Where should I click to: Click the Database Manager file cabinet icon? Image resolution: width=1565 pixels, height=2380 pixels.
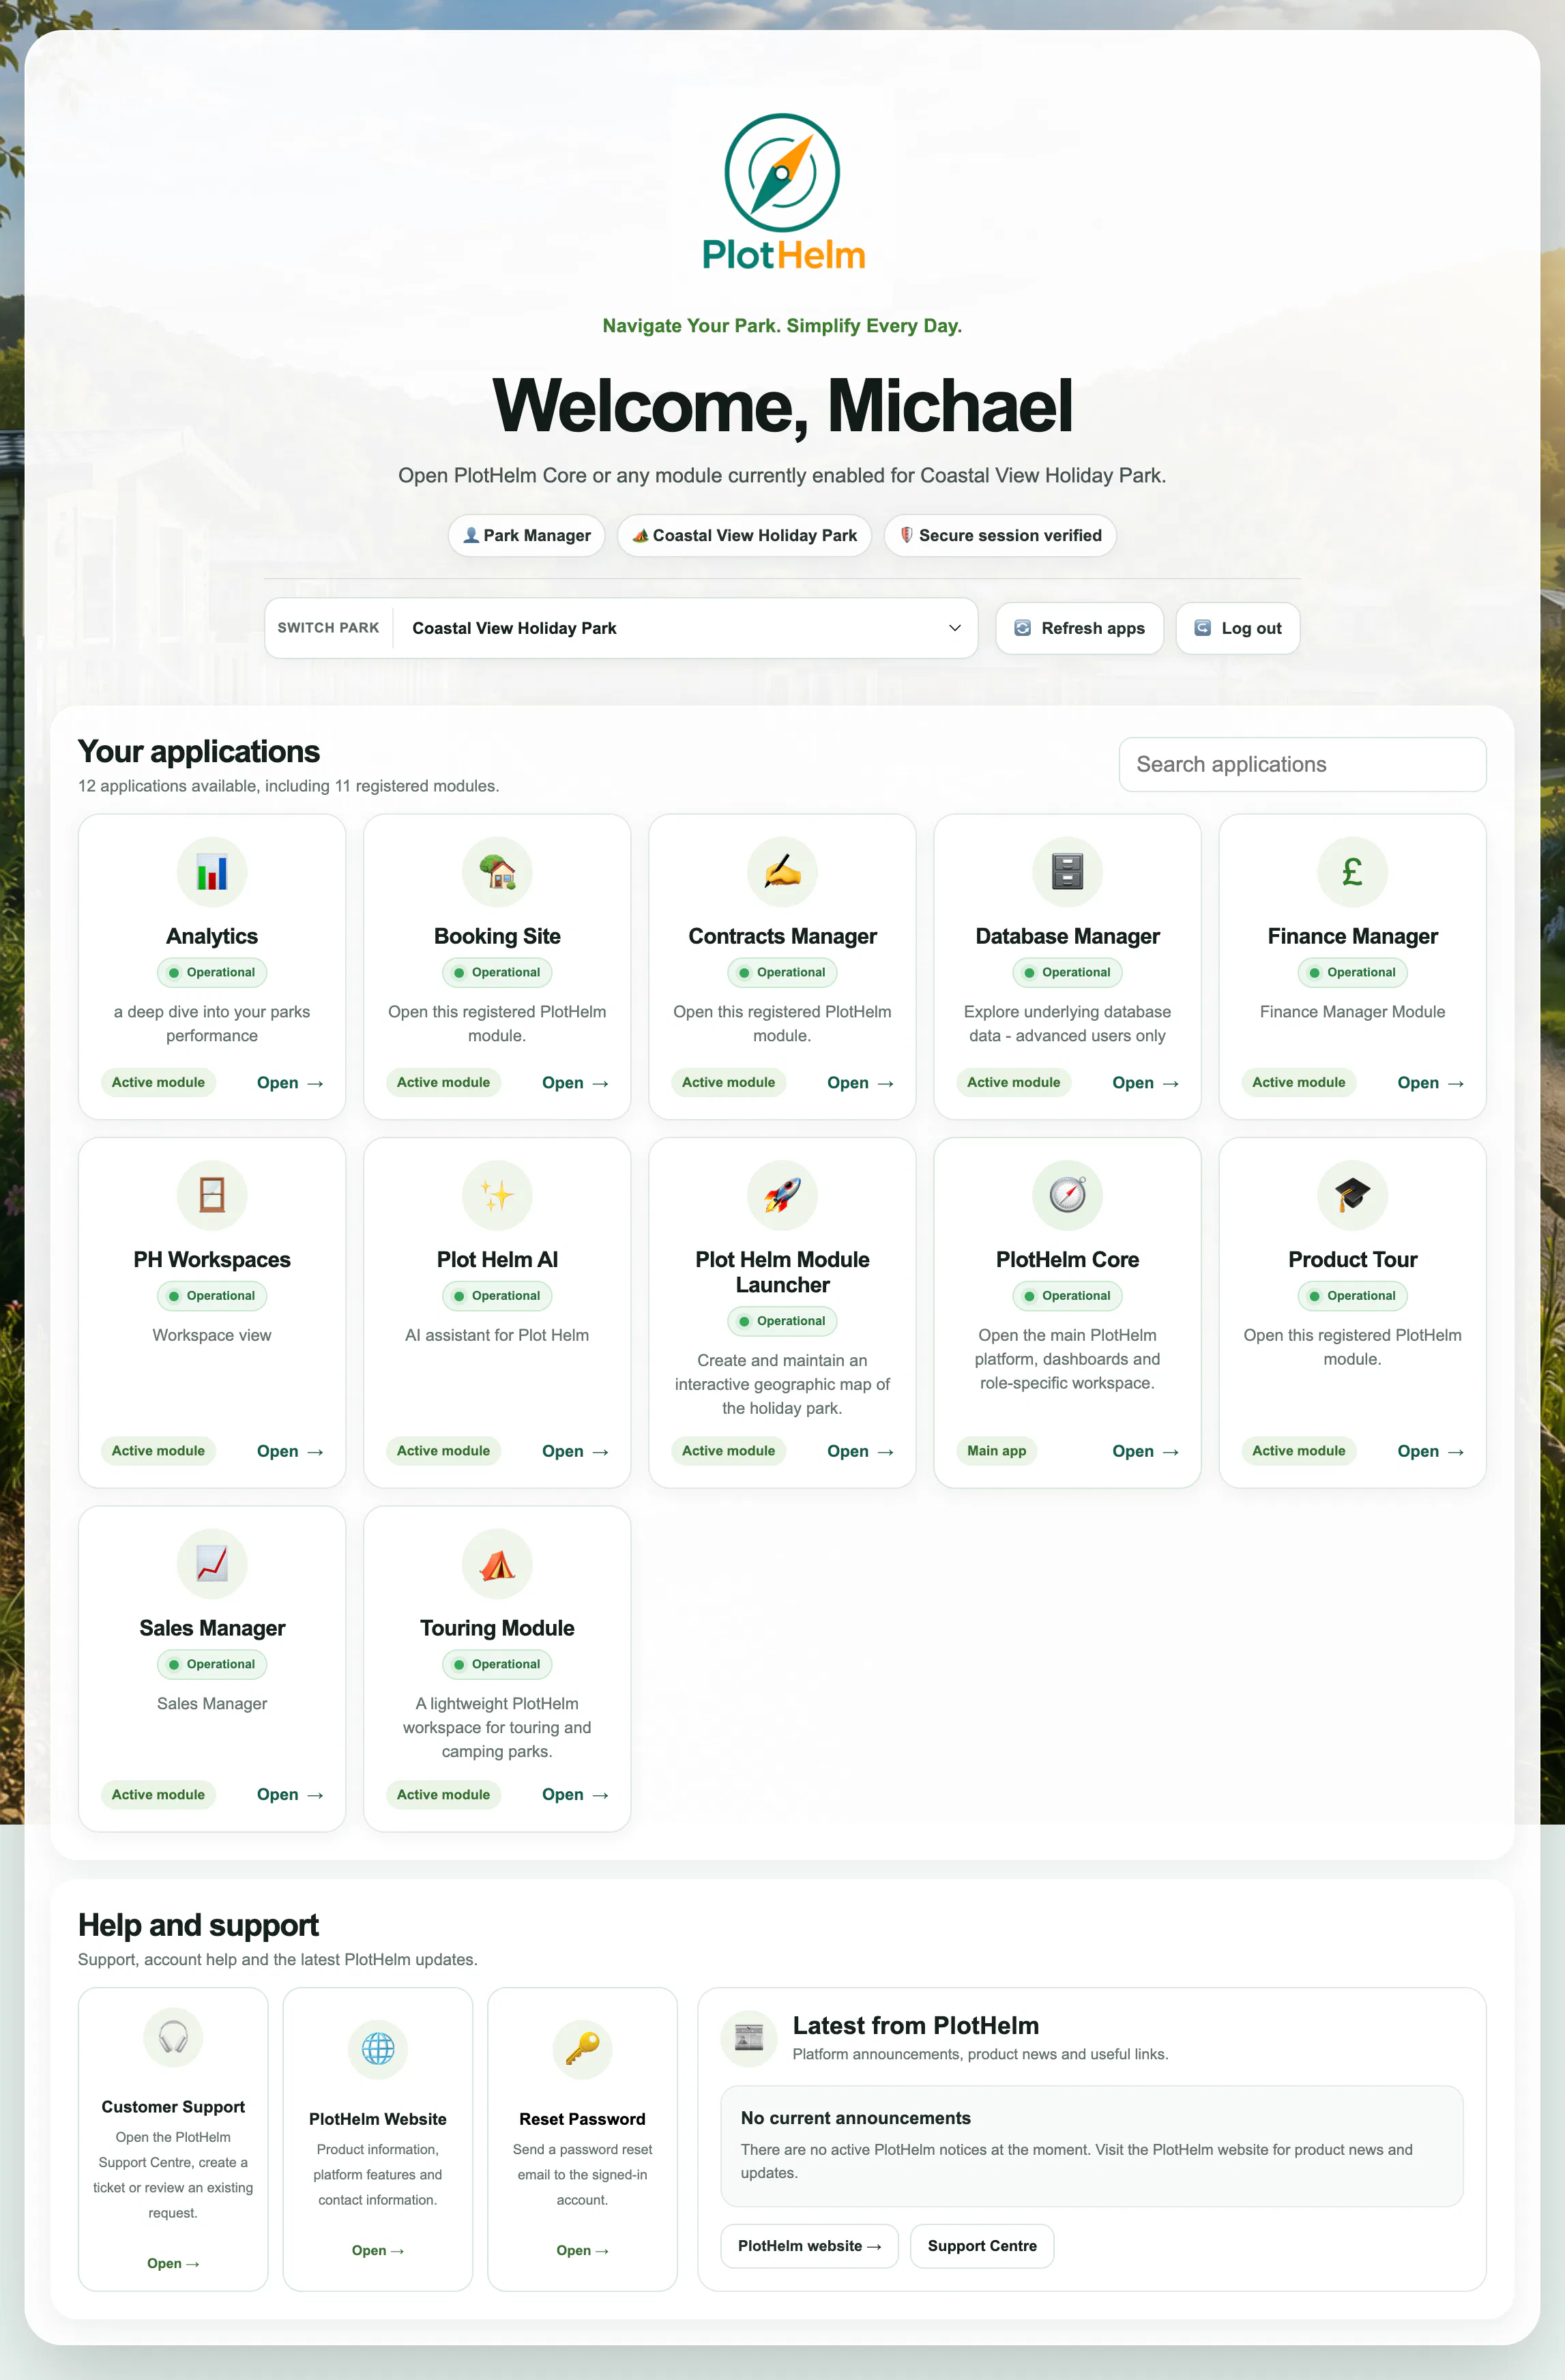[x=1067, y=872]
